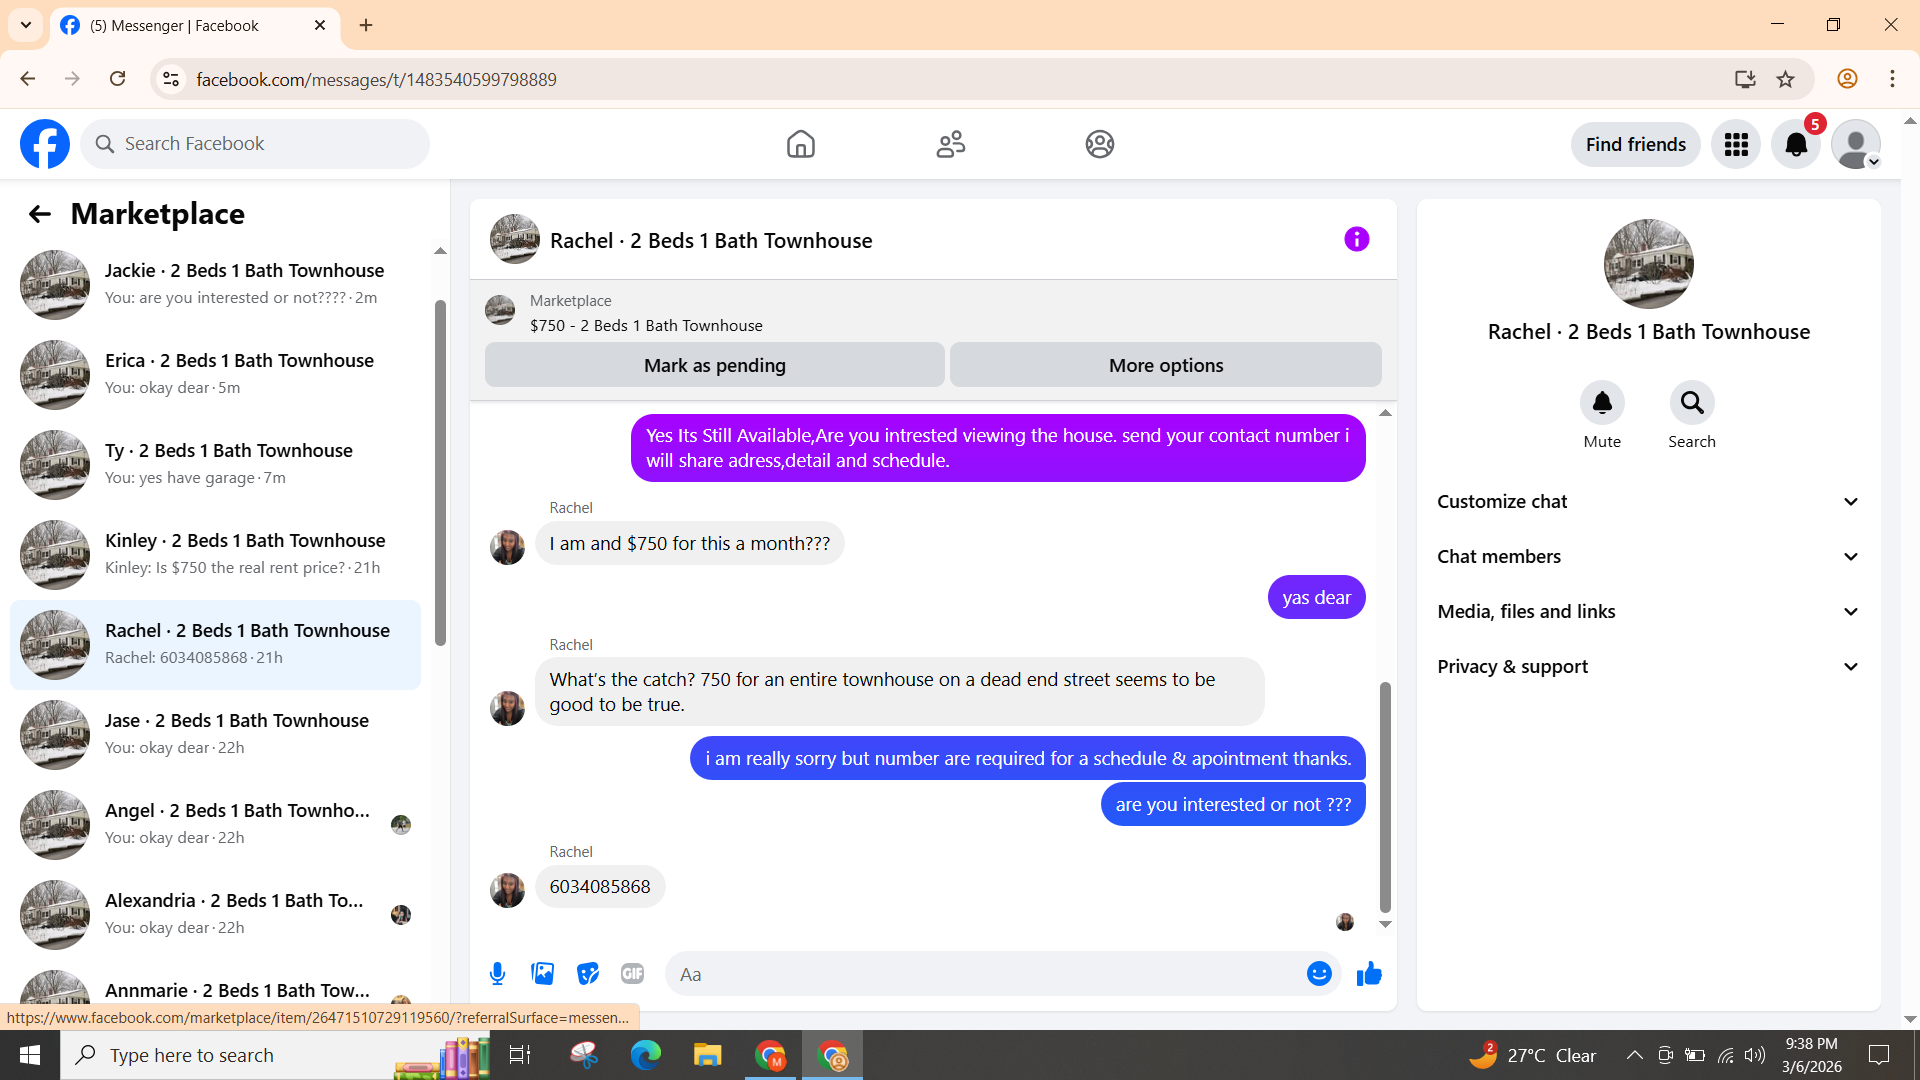Click the More options button
The image size is (1920, 1080).
tap(1165, 366)
